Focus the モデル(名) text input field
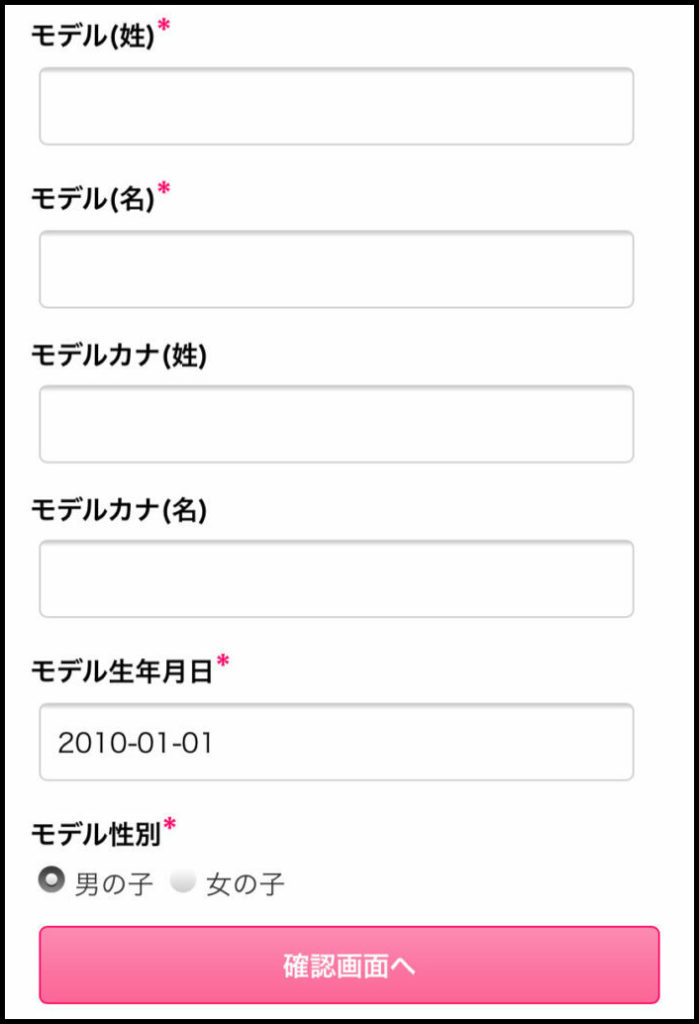 click(x=336, y=269)
